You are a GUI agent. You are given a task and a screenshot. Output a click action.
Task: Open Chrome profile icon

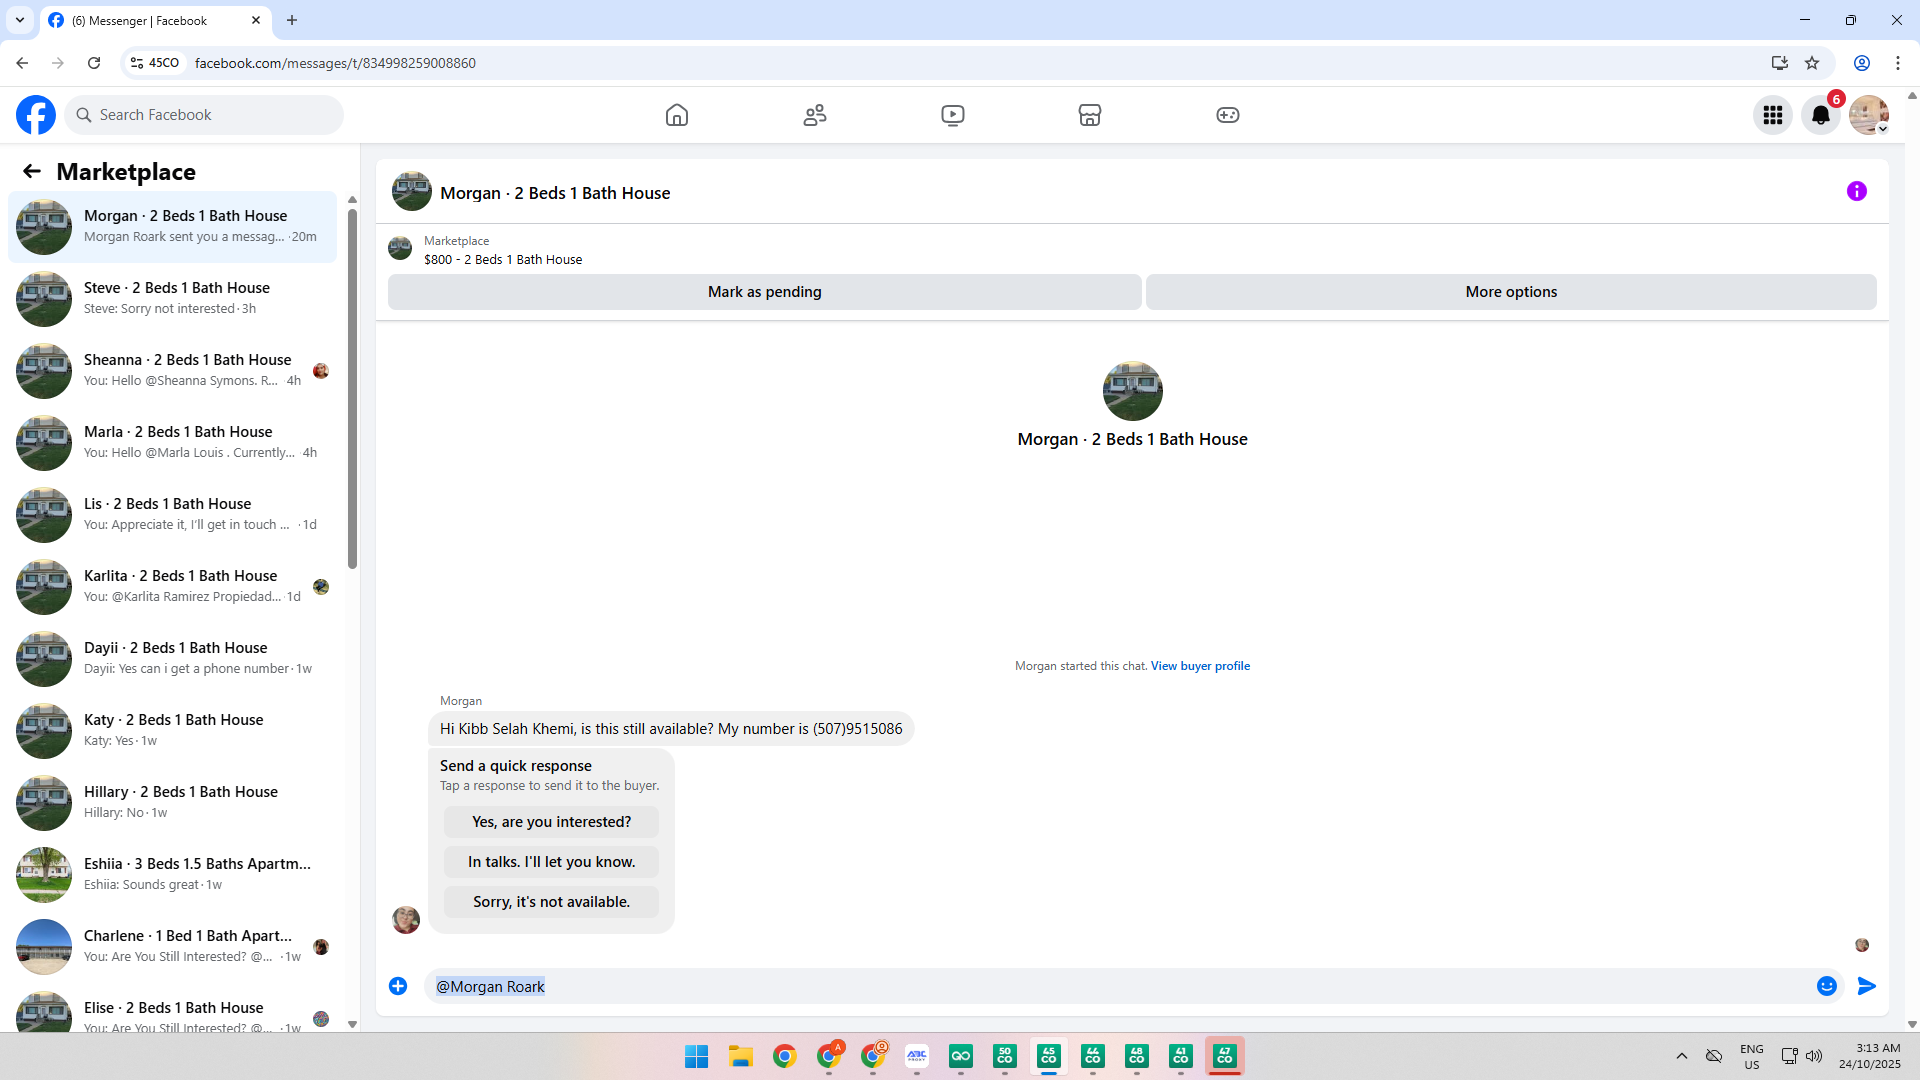coord(1862,63)
